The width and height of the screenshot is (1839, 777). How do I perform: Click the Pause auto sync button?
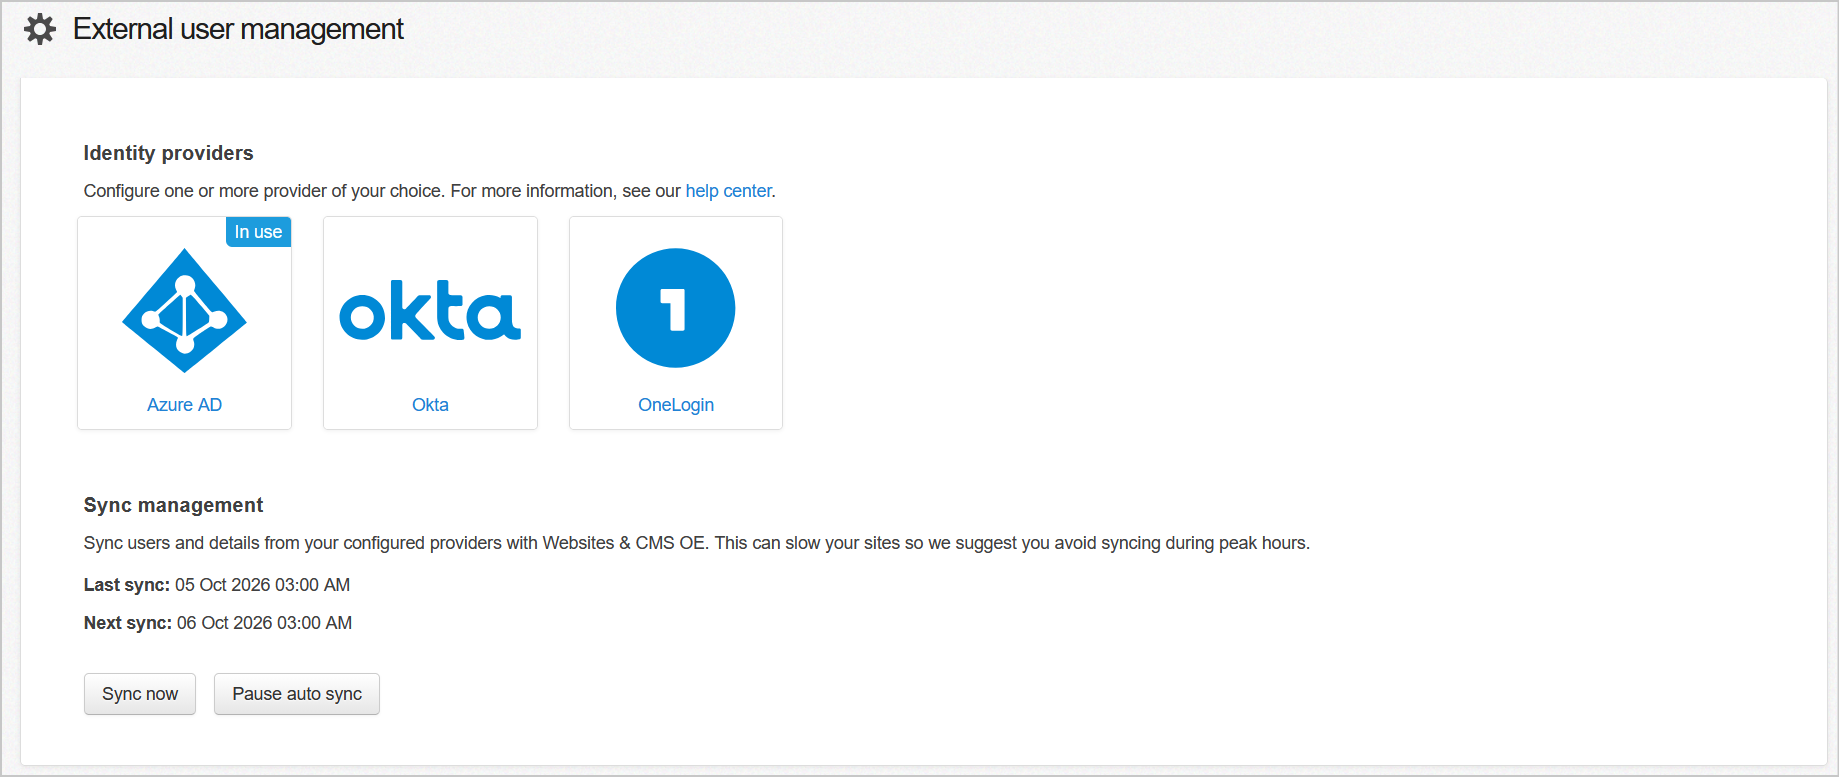tap(297, 694)
